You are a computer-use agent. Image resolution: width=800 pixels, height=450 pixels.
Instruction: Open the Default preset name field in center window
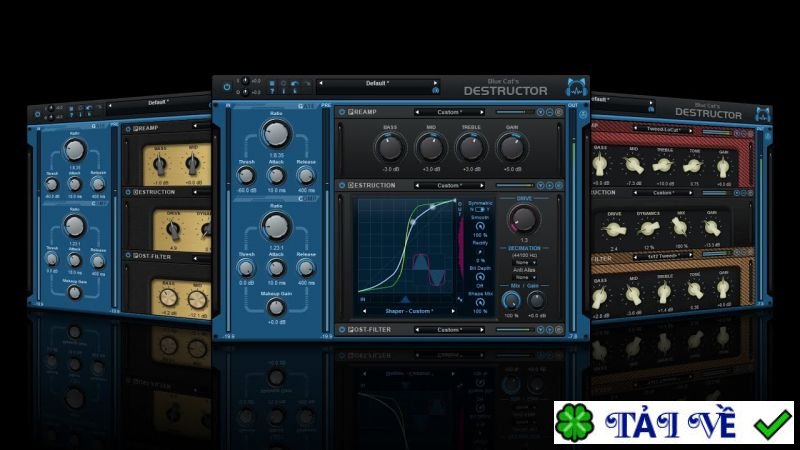(x=378, y=83)
